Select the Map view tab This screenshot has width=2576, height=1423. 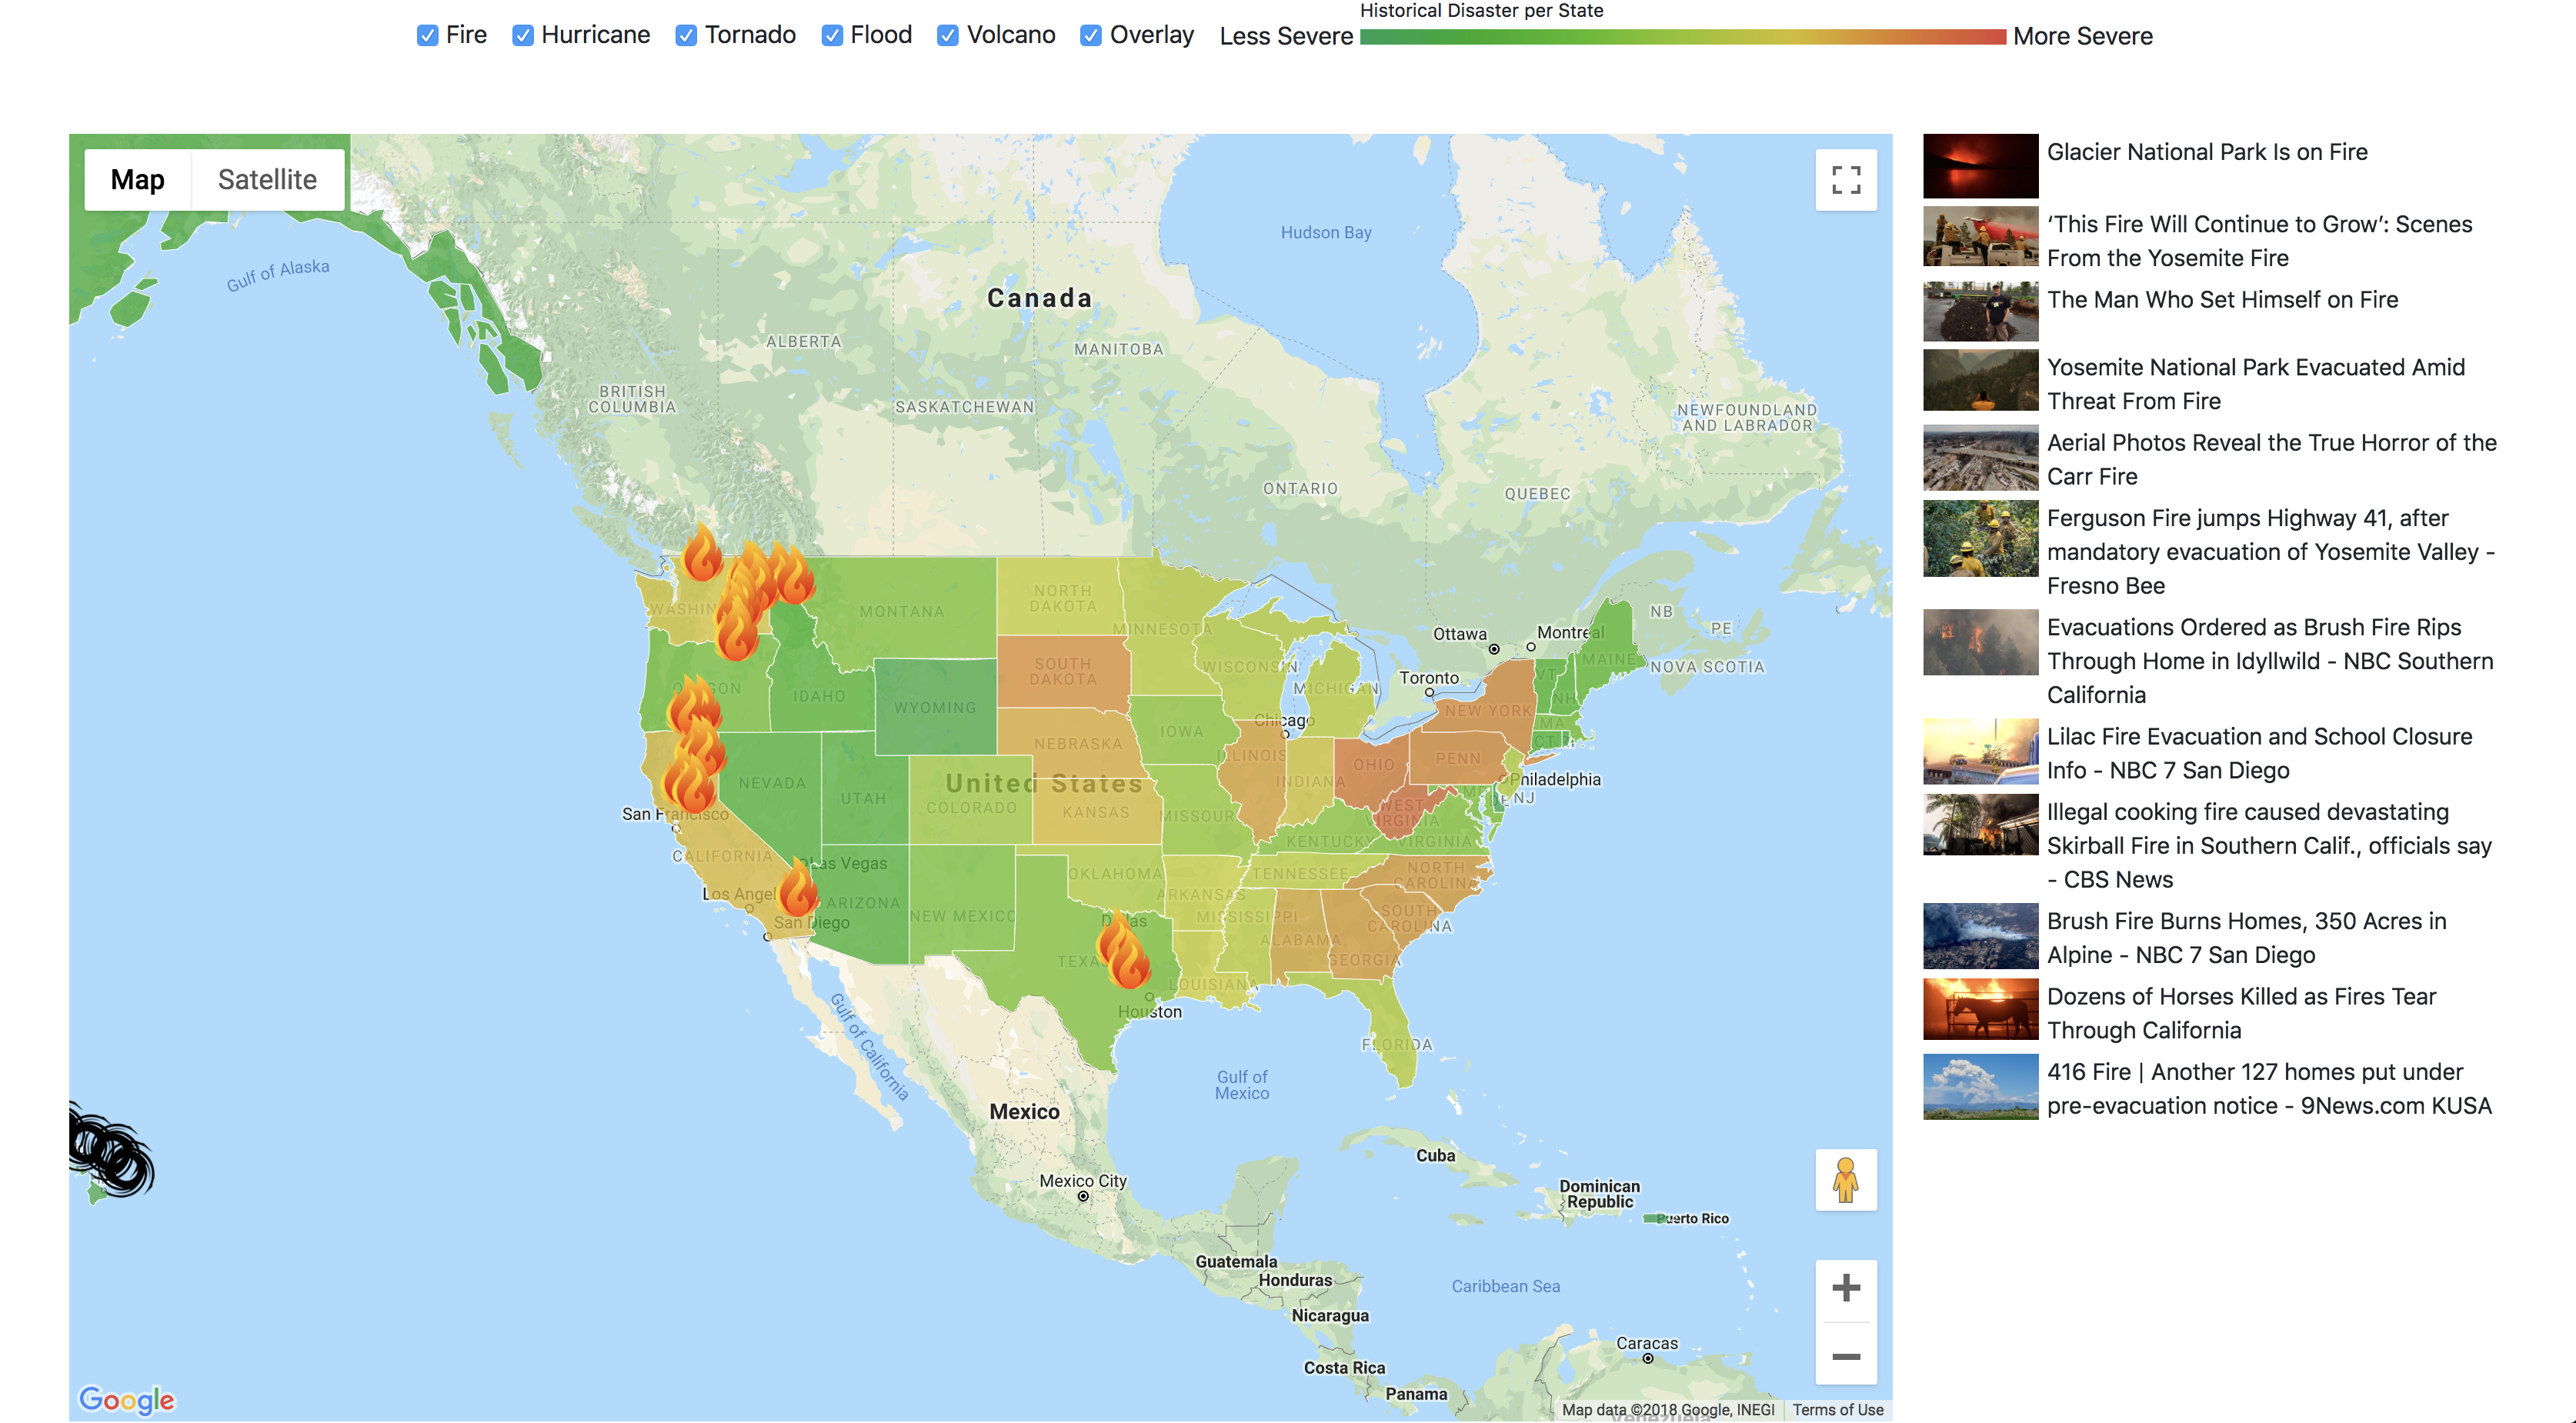click(138, 180)
